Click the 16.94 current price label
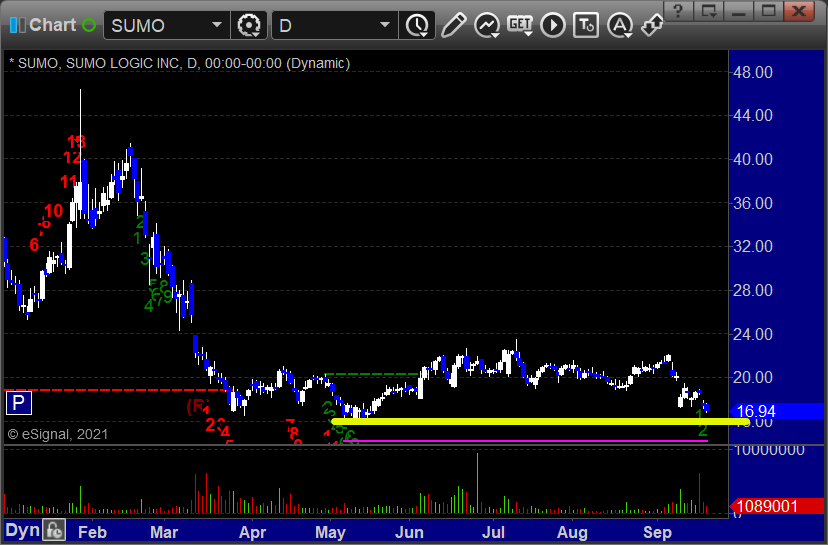The image size is (828, 545). tap(776, 411)
